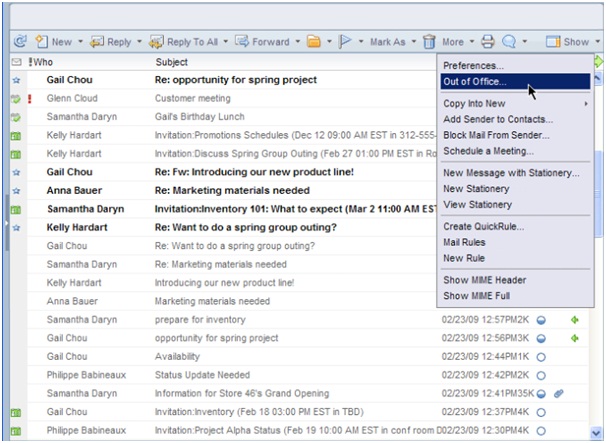The width and height of the screenshot is (606, 443).
Task: Click Reply To All in toolbar
Action: (x=184, y=41)
